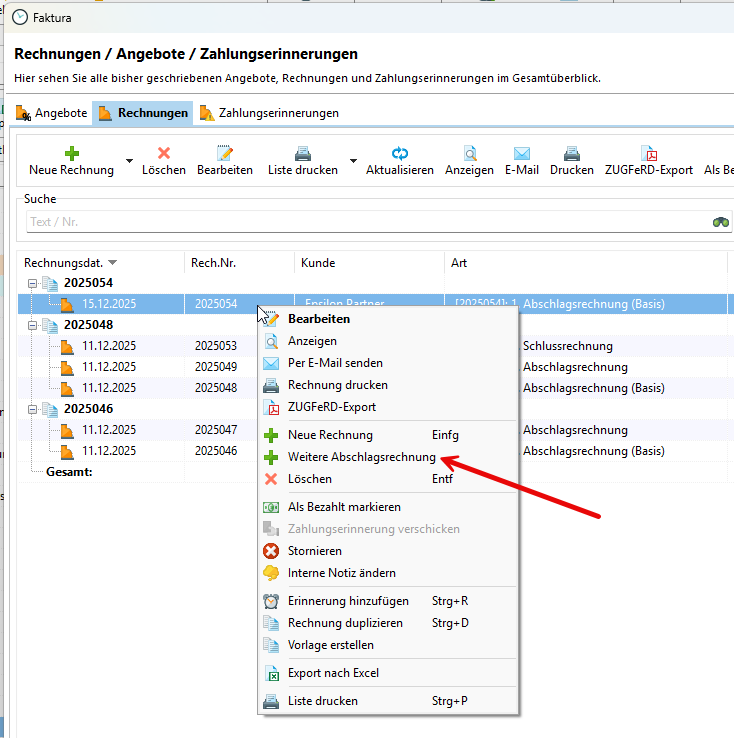The height and width of the screenshot is (738, 734).
Task: Switch to the Angebote tab
Action: pyautogui.click(x=52, y=113)
